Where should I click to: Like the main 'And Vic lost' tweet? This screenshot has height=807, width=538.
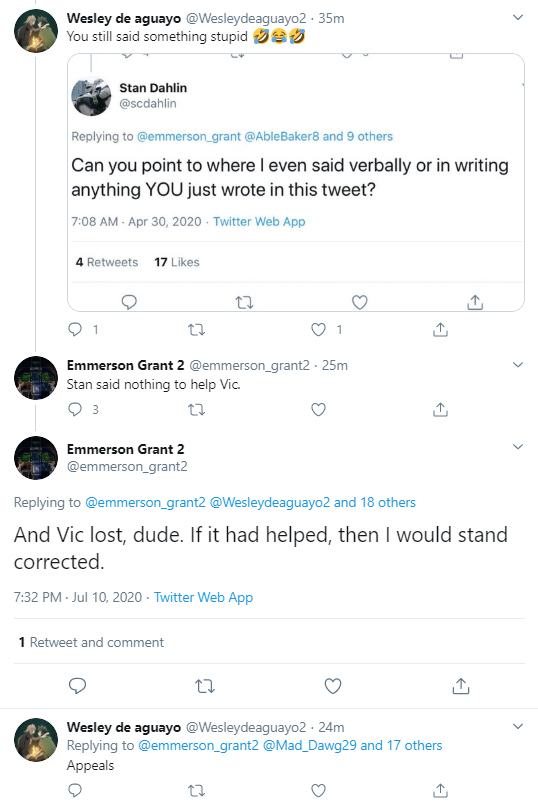pos(333,686)
